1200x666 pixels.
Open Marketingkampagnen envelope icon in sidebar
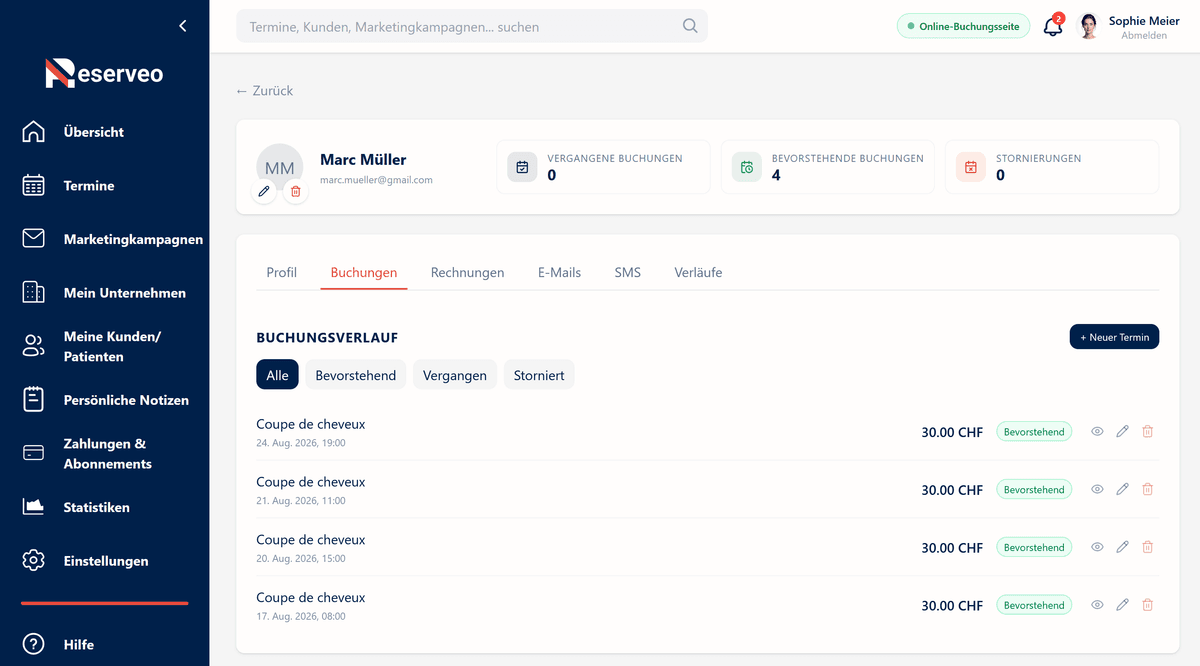[34, 239]
